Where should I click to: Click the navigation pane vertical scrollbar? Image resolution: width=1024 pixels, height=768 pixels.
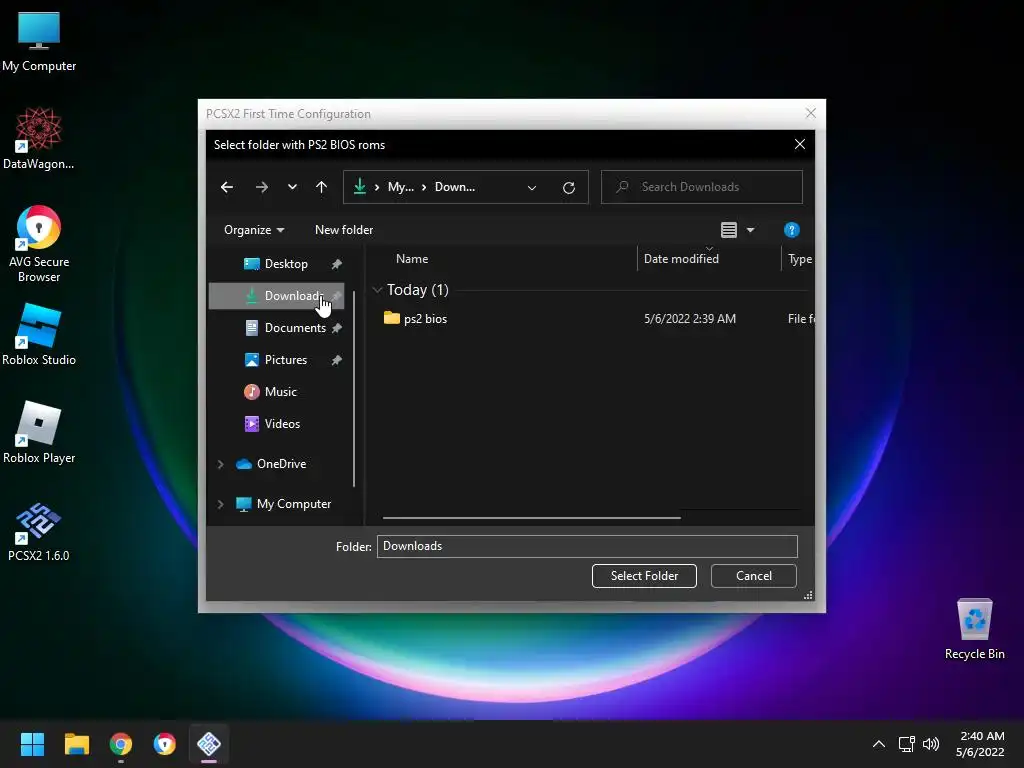click(354, 389)
